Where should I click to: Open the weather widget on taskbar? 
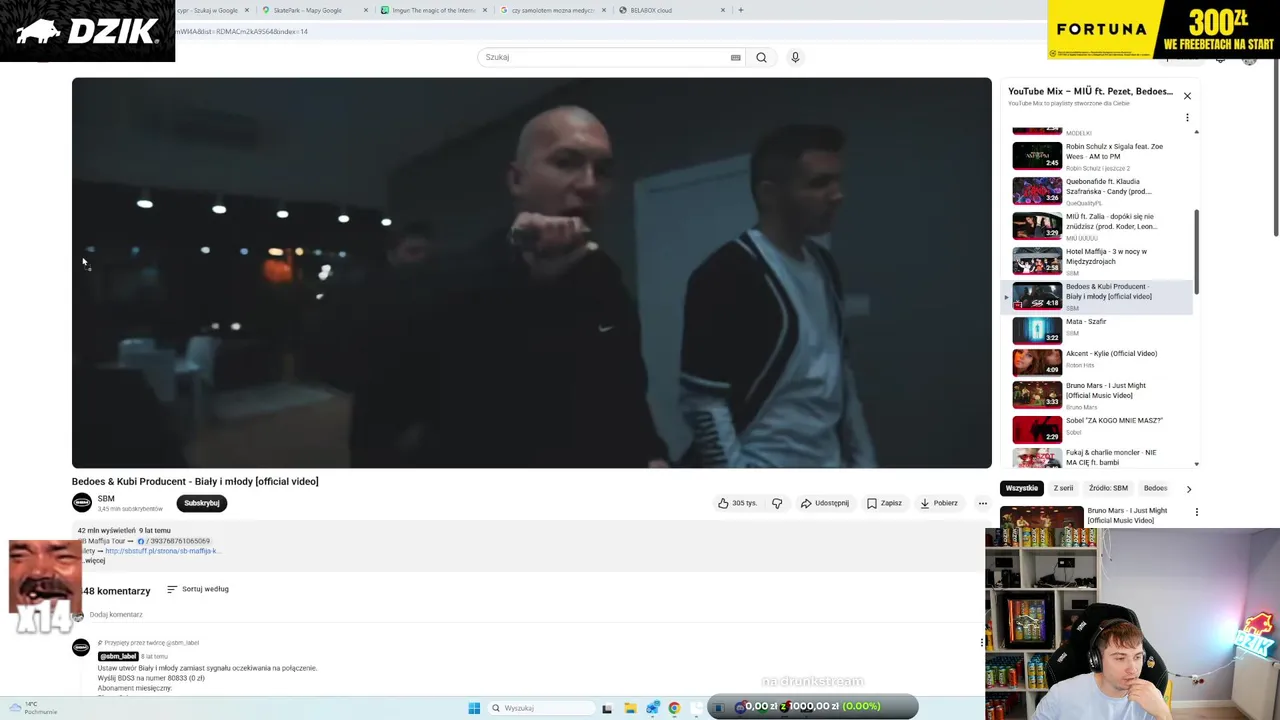[32, 708]
